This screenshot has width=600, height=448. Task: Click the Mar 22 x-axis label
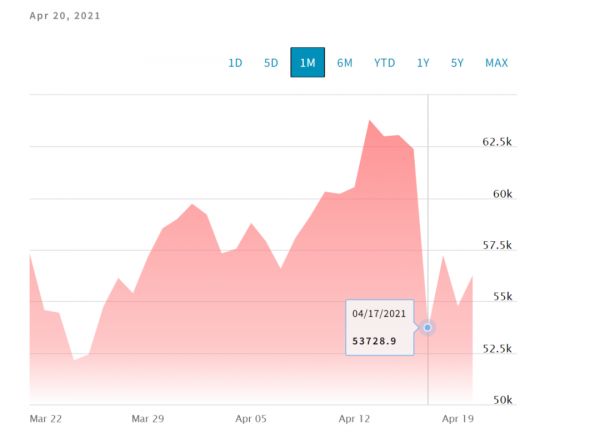[45, 420]
